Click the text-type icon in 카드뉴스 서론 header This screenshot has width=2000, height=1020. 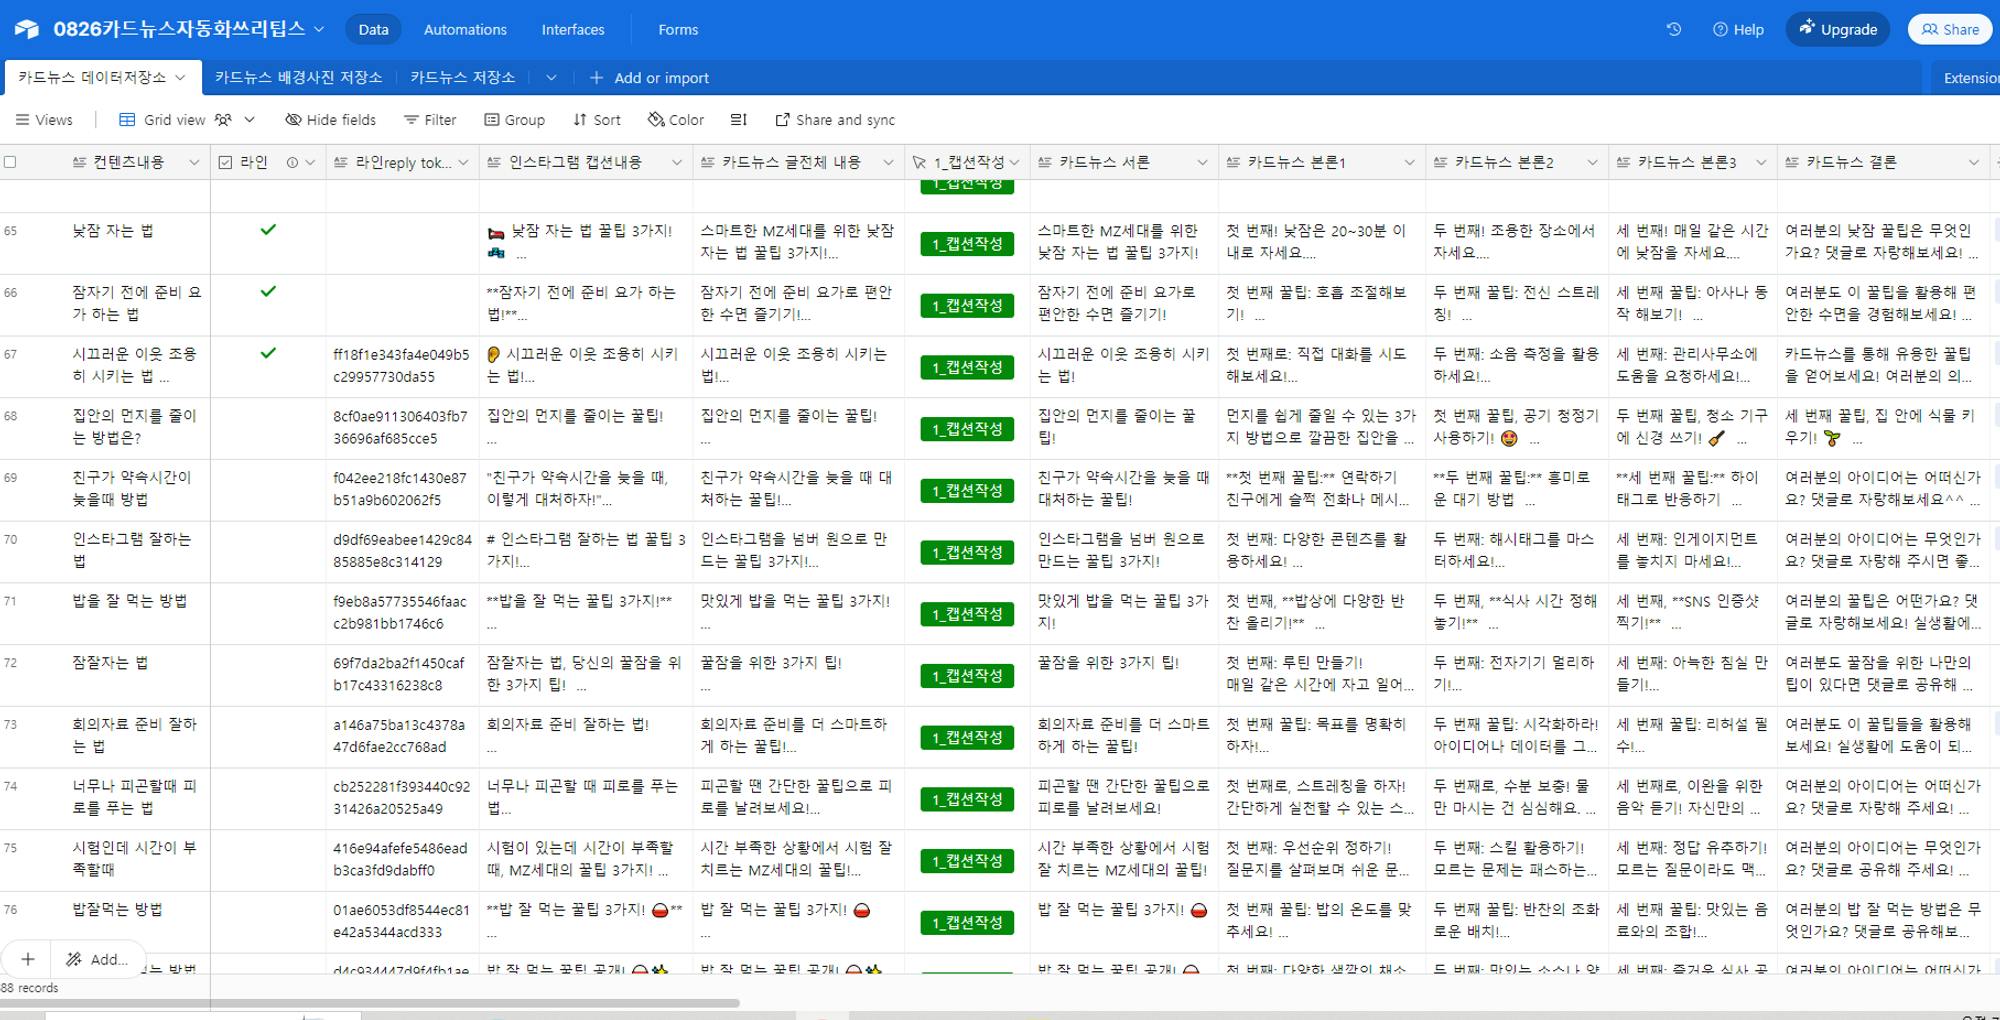pos(1045,162)
